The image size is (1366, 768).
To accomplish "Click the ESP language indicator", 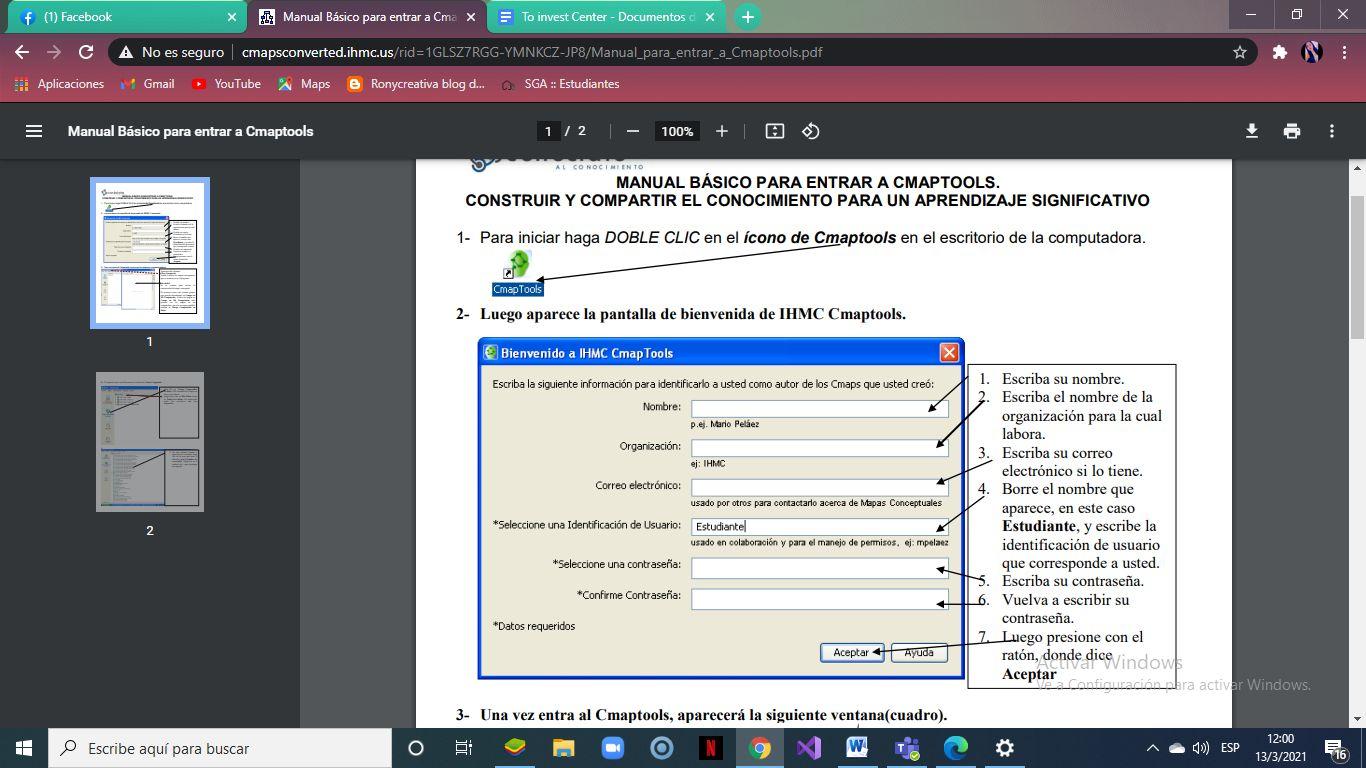I will 1230,748.
